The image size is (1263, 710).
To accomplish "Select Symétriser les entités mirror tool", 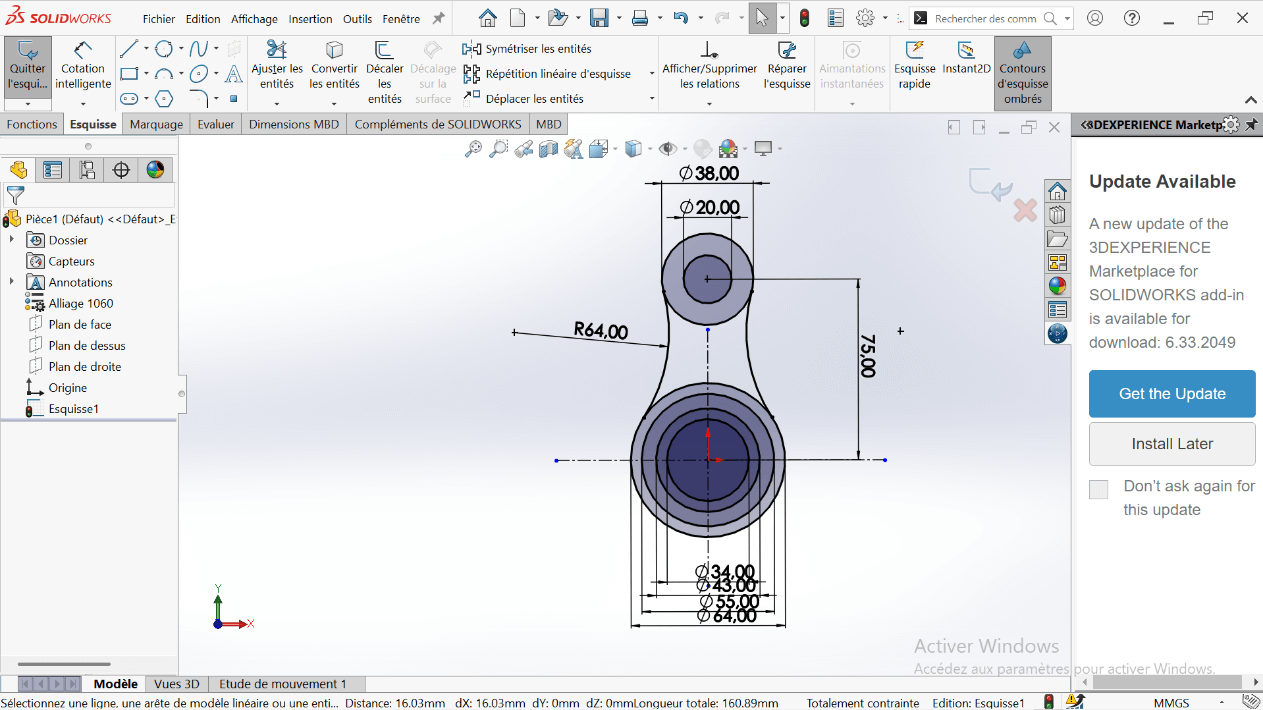I will 528,49.
